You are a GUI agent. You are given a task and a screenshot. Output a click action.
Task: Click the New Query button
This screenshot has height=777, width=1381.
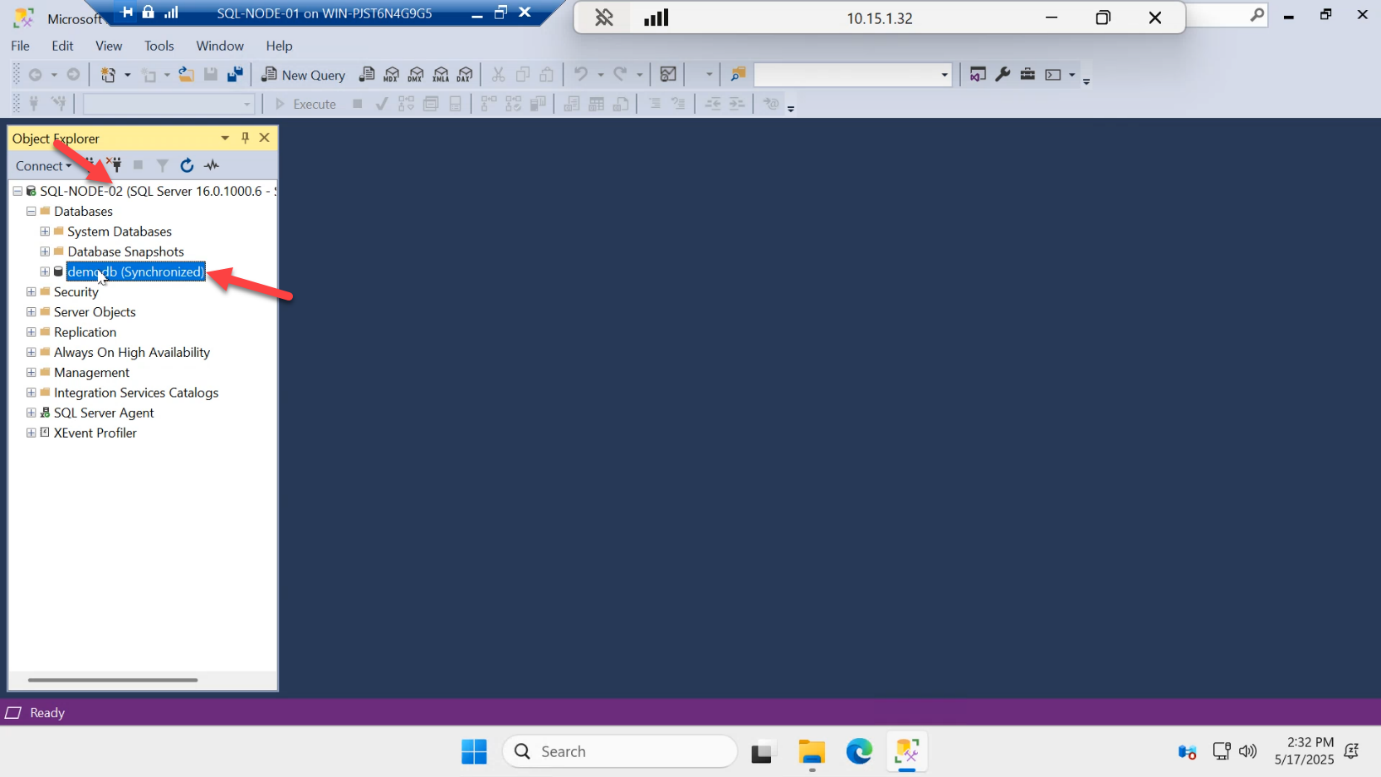tap(303, 75)
